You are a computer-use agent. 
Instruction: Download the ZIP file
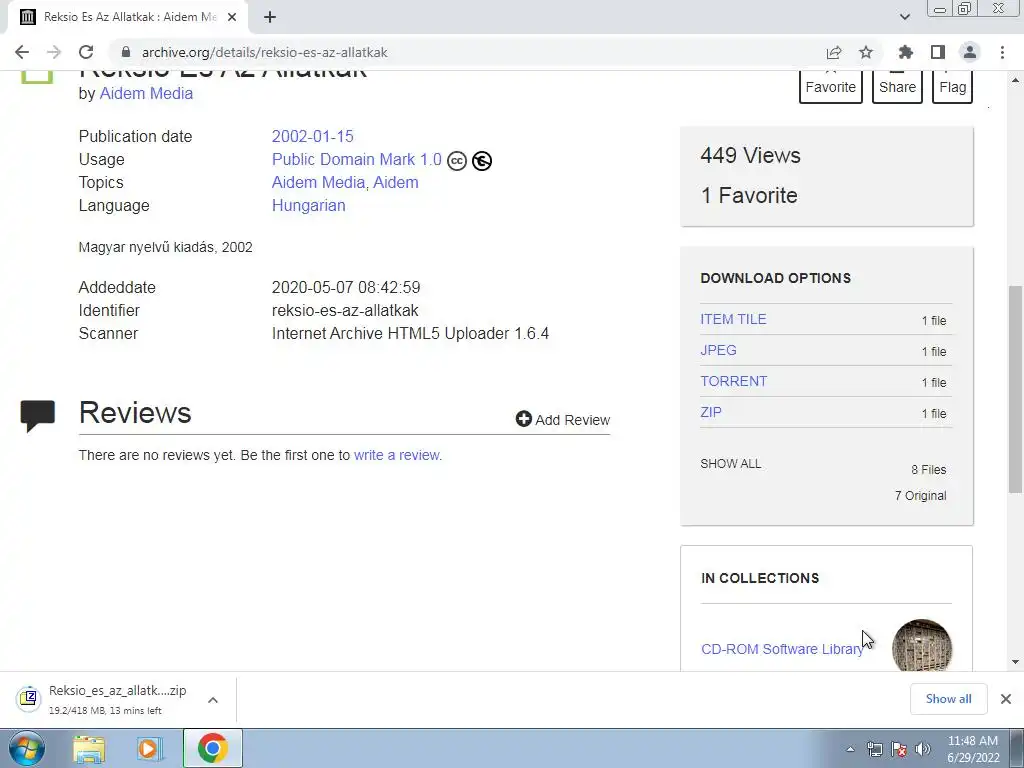tap(711, 412)
